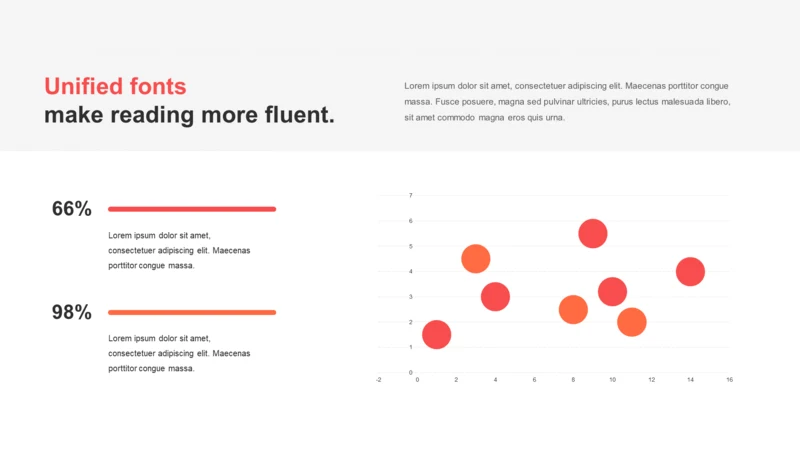Select description text under the 66% bar
Viewport: 800px width, 450px height.
179,251
